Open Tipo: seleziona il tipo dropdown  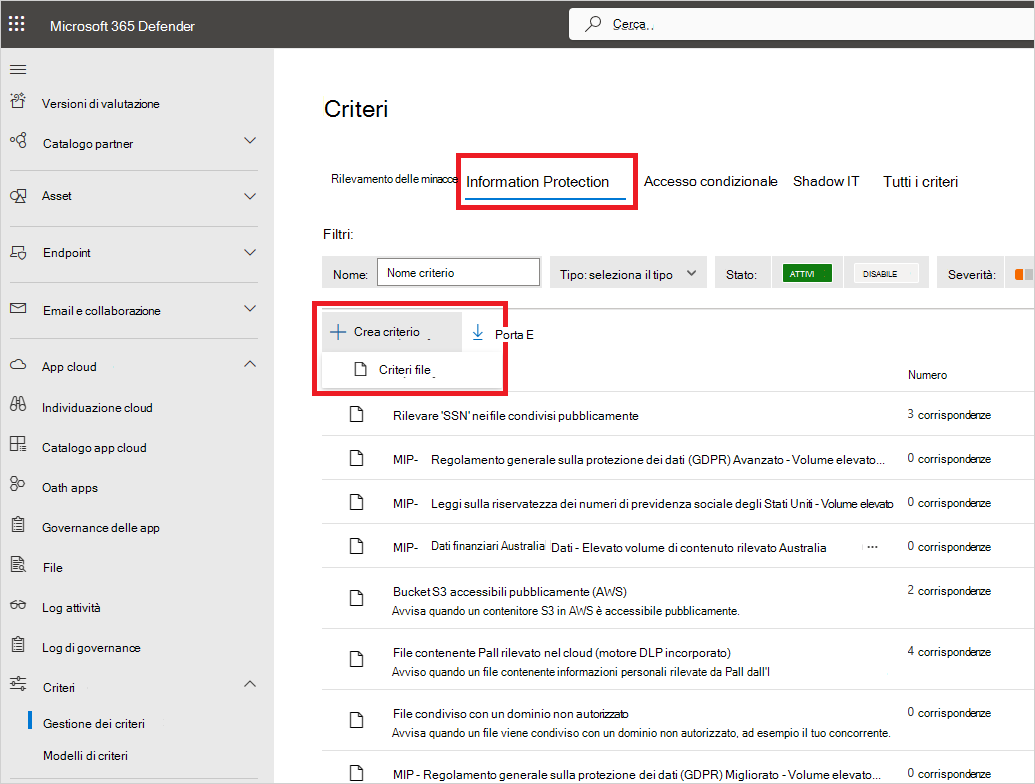[628, 273]
